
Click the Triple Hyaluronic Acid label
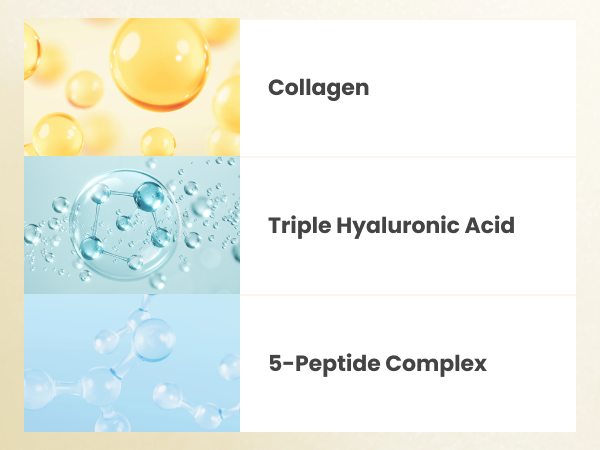391,226
